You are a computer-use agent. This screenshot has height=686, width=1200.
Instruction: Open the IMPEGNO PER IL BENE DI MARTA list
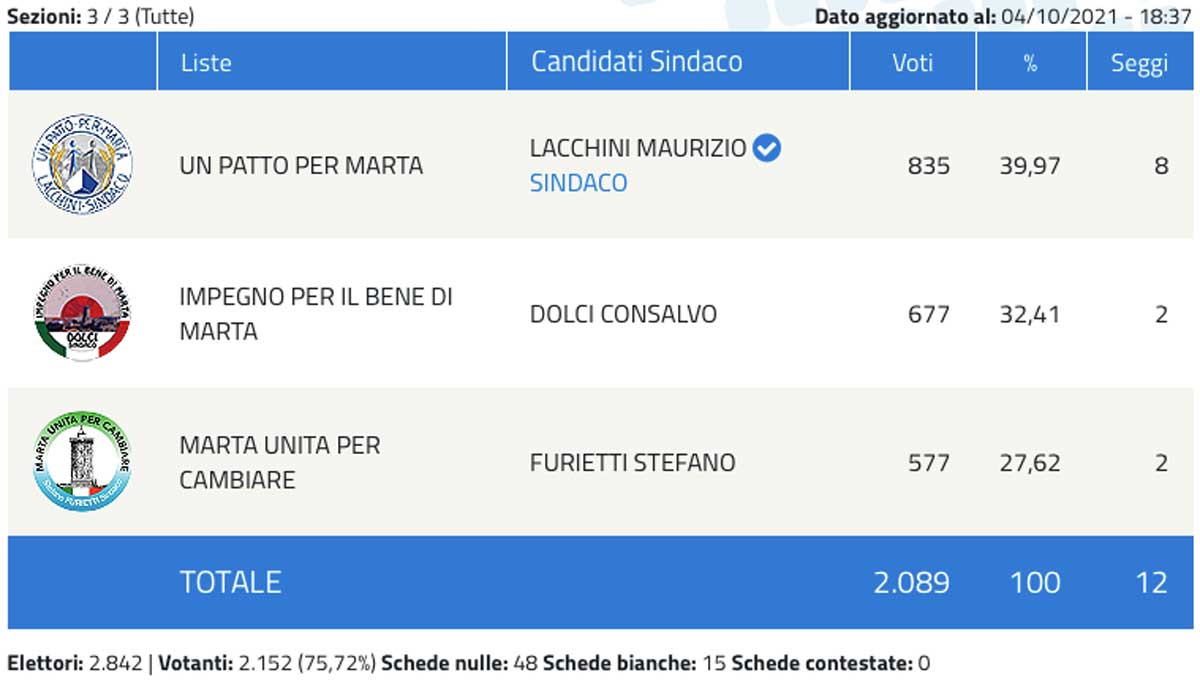click(x=316, y=314)
